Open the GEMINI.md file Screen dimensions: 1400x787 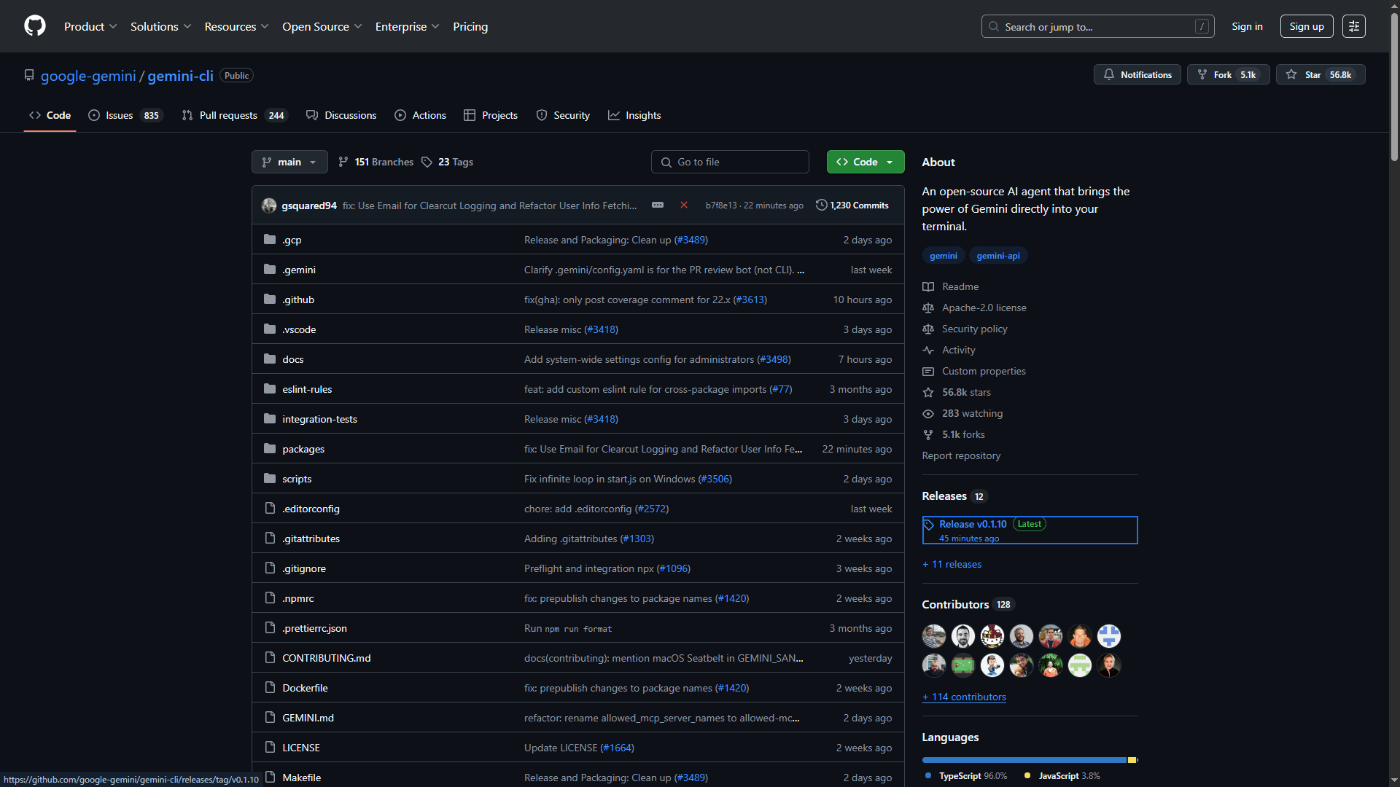(x=308, y=718)
